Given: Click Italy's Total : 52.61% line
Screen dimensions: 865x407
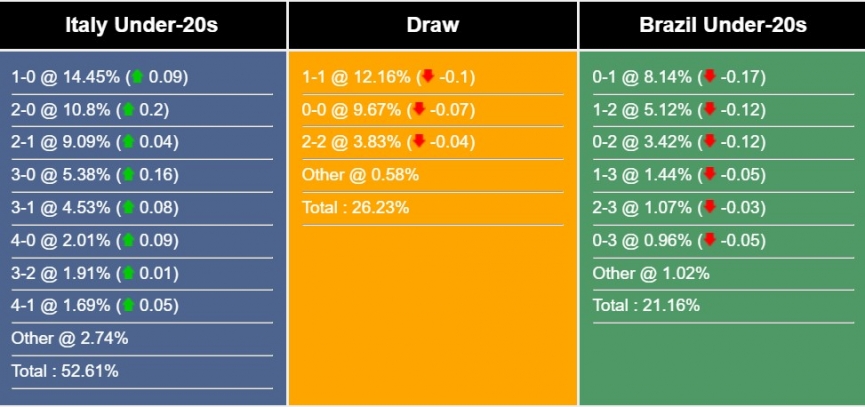Looking at the screenshot, I should click(65, 371).
